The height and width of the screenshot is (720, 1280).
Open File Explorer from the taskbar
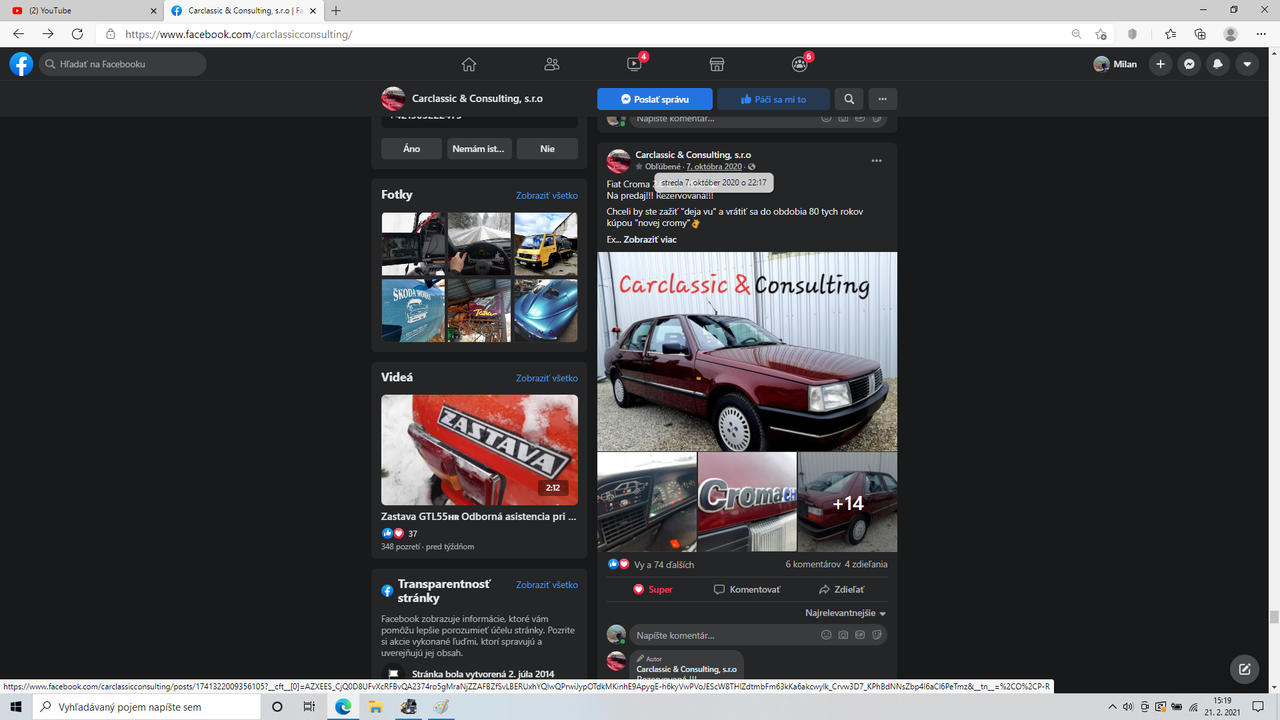pyautogui.click(x=376, y=707)
